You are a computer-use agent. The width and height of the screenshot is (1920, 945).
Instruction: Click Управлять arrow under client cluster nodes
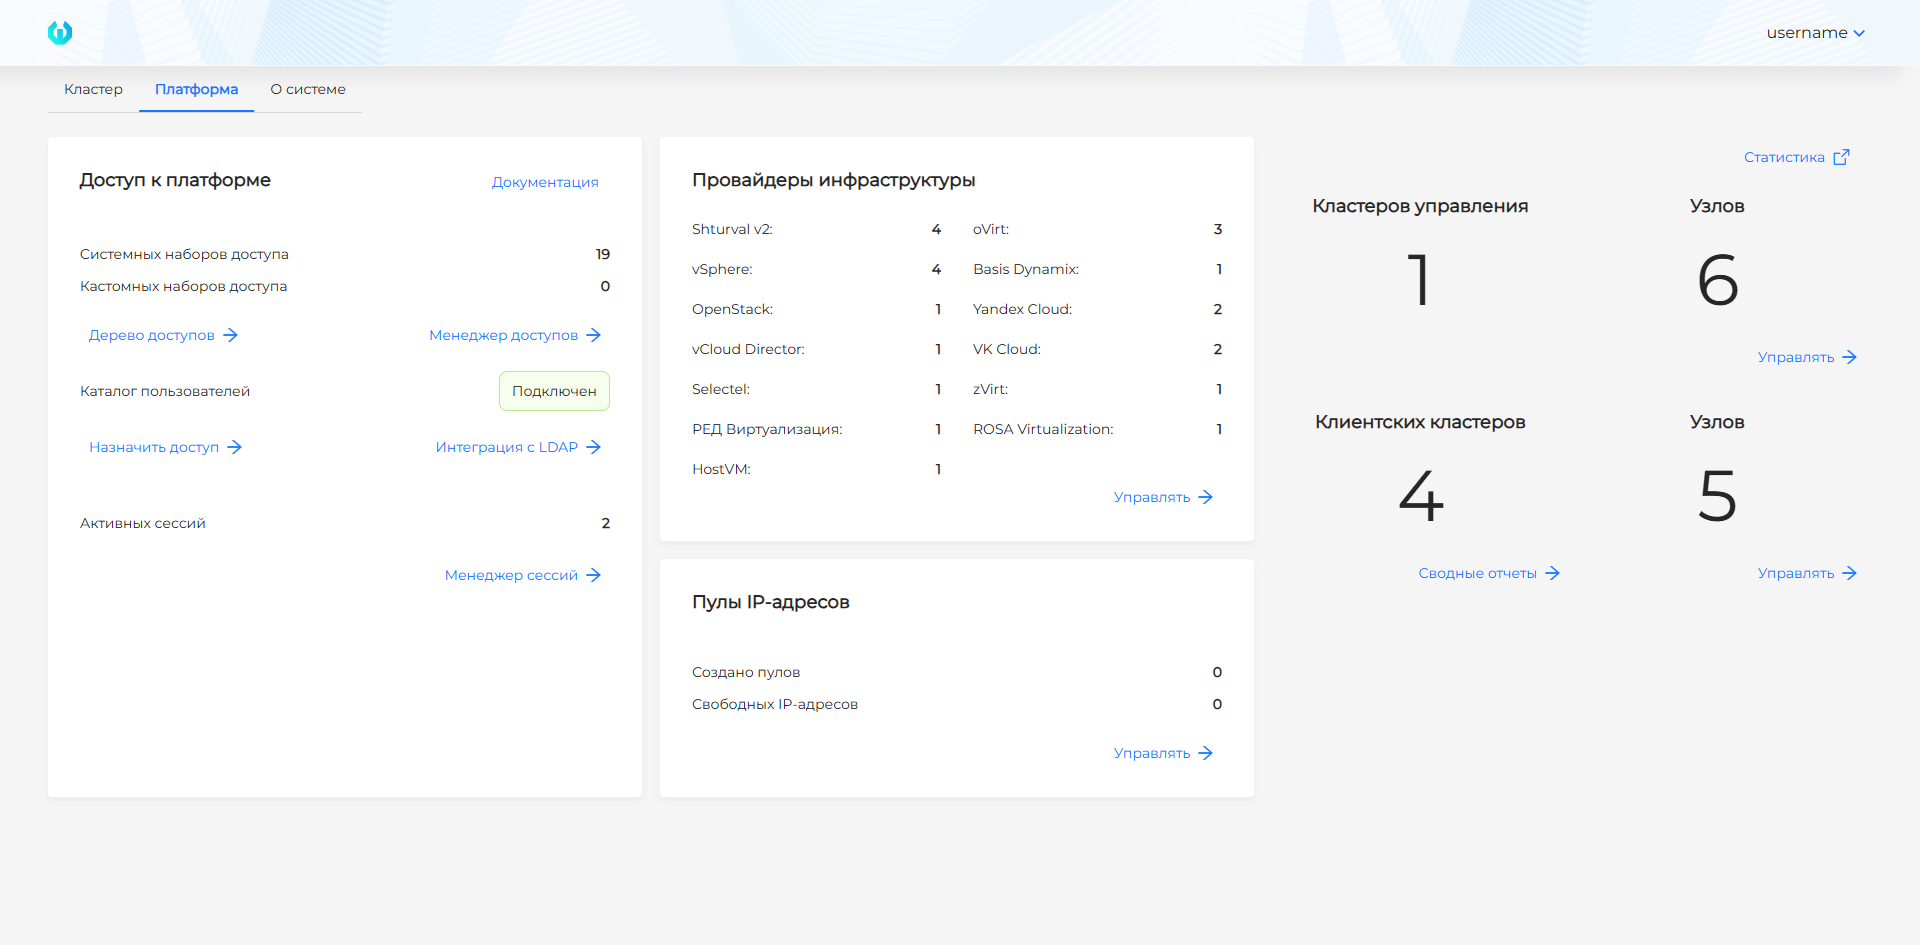[x=1850, y=573]
